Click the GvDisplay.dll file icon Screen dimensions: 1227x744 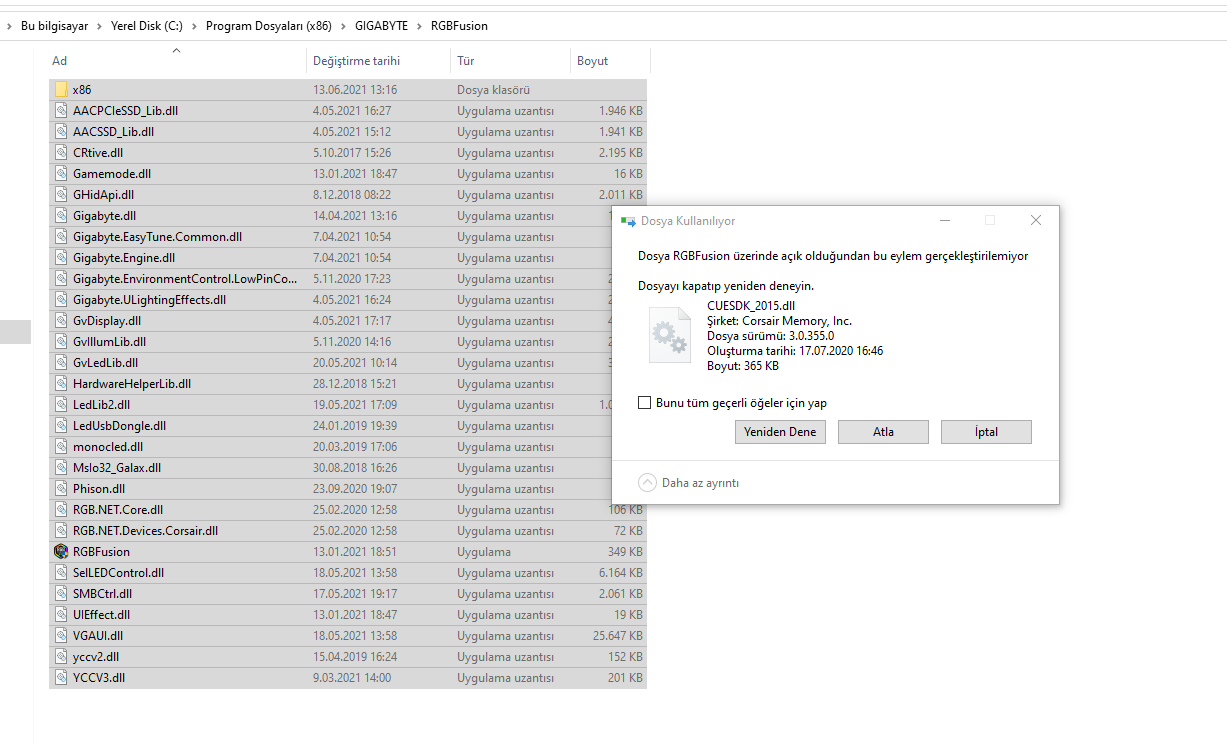tap(61, 321)
